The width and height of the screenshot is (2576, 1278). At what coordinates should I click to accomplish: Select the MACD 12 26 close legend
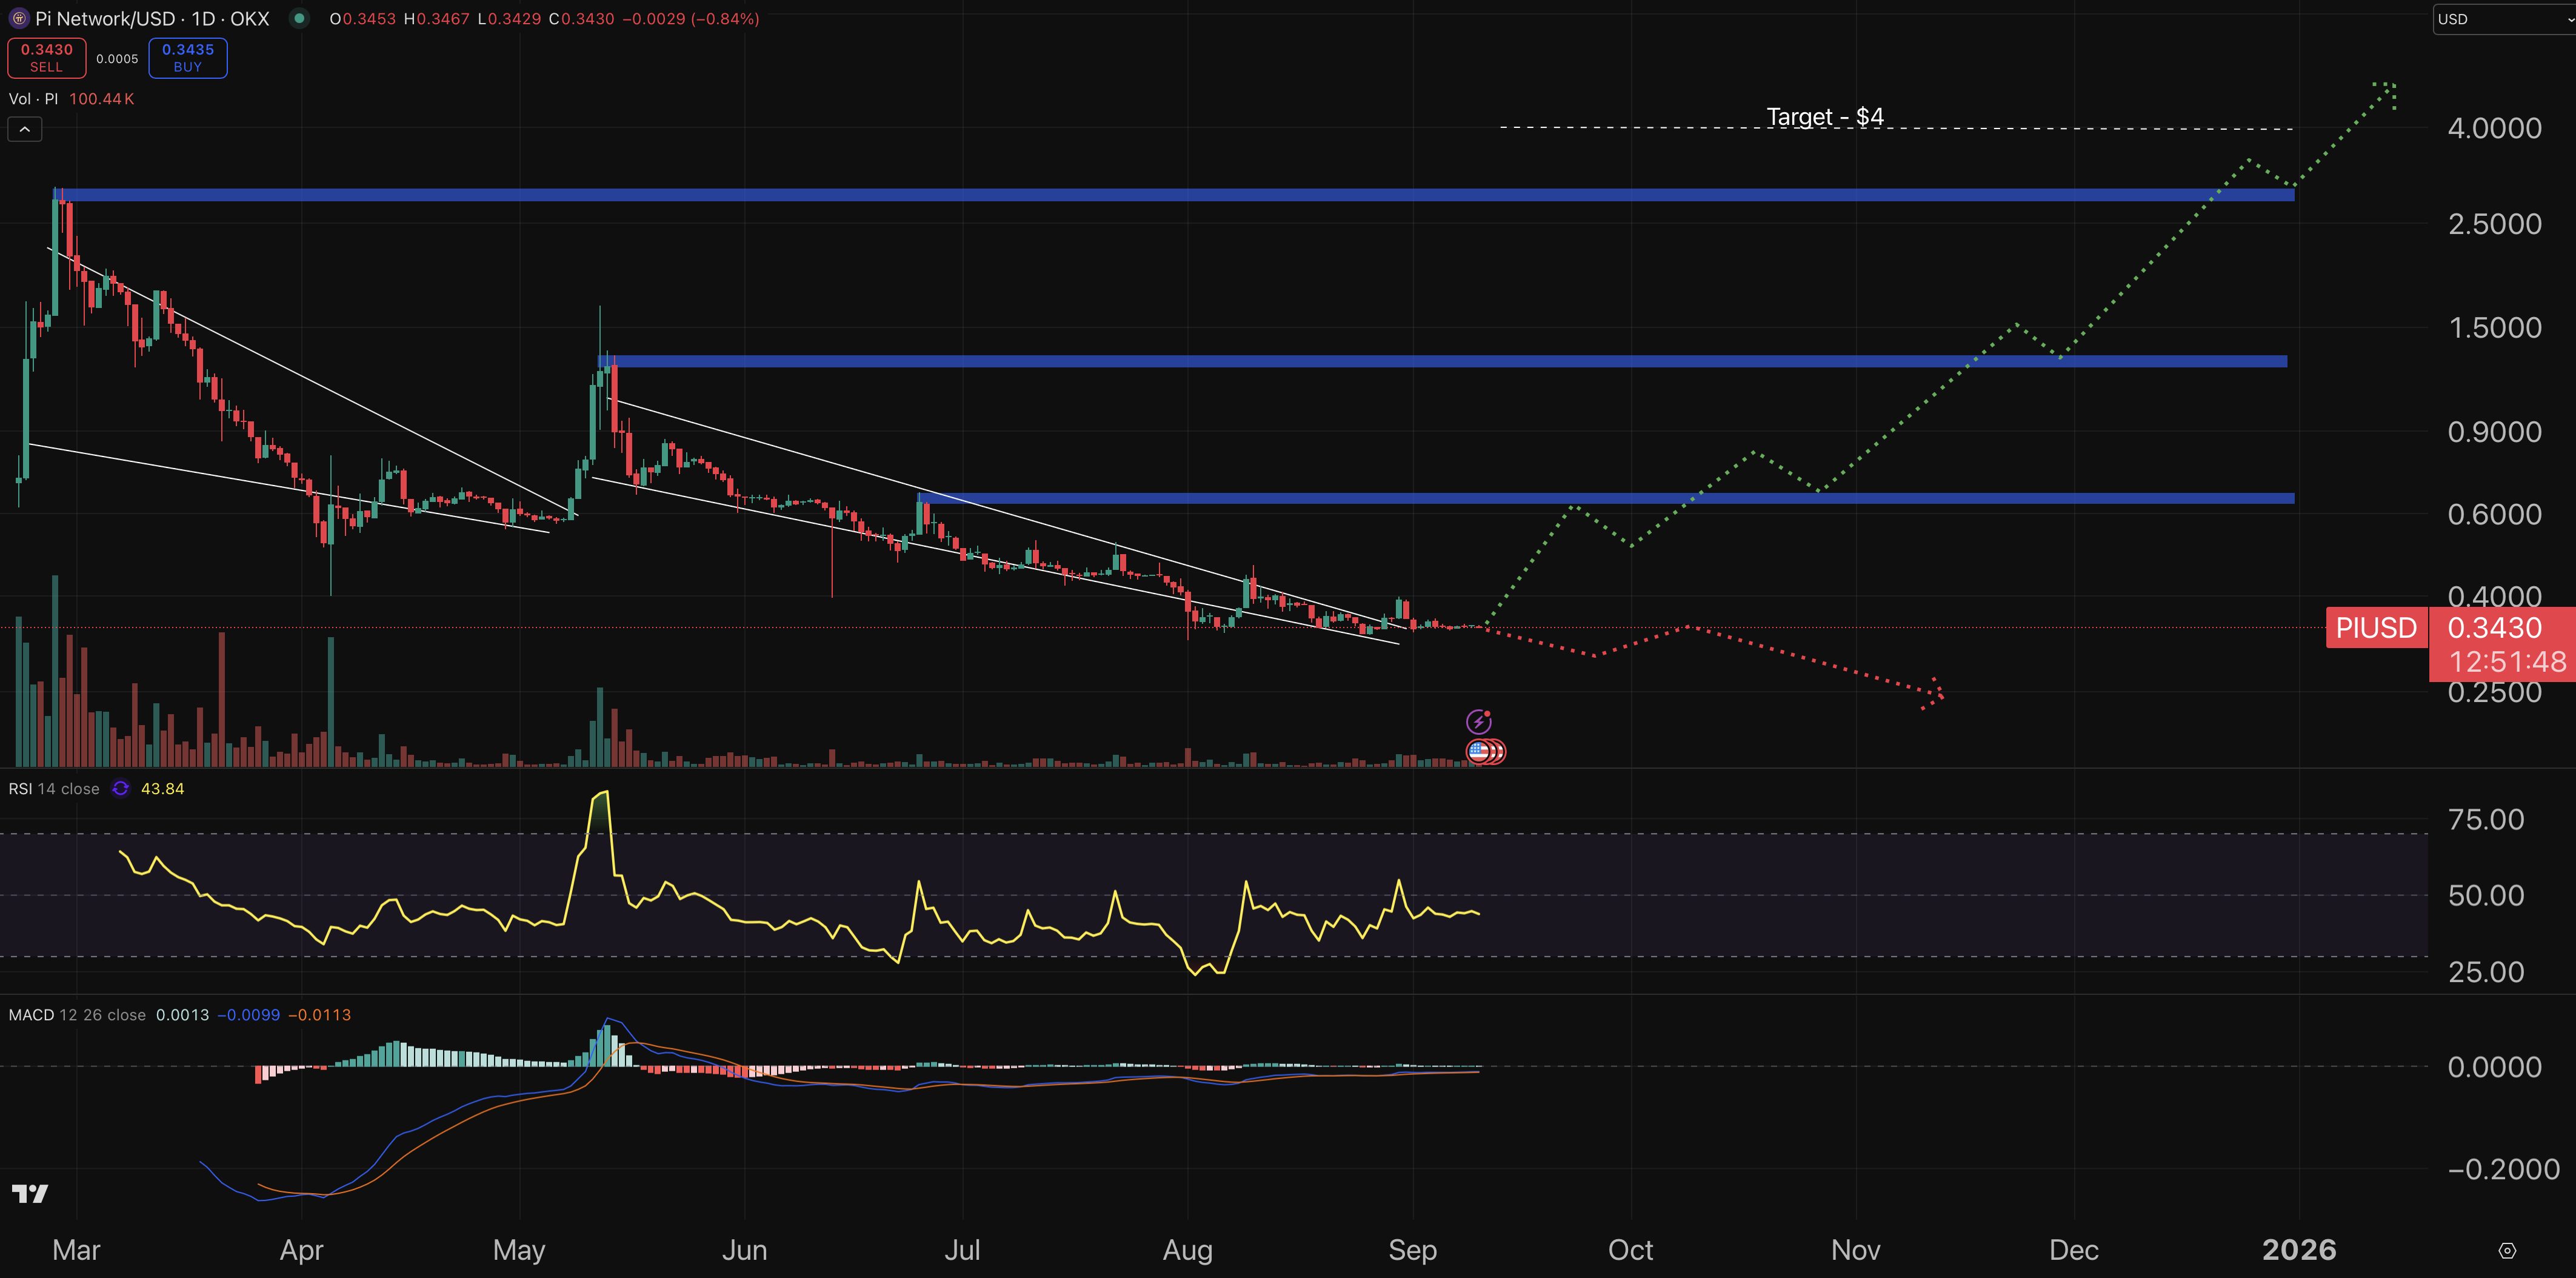77,1015
